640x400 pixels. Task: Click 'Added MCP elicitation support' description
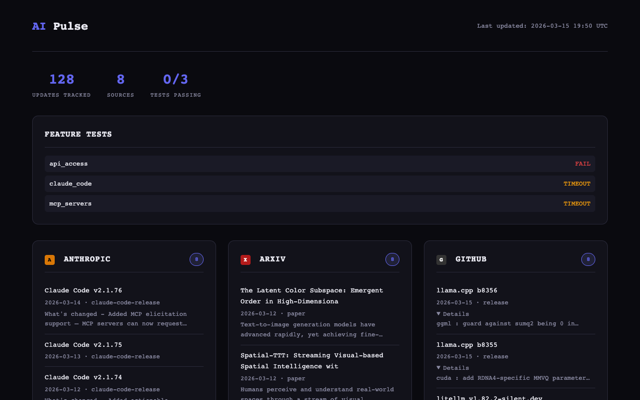click(116, 319)
